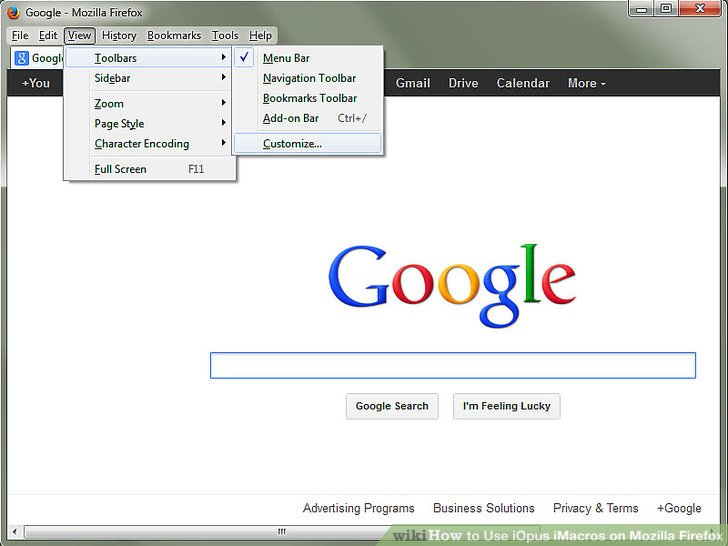Expand the Toolbars submenu
The image size is (728, 546).
pos(149,58)
